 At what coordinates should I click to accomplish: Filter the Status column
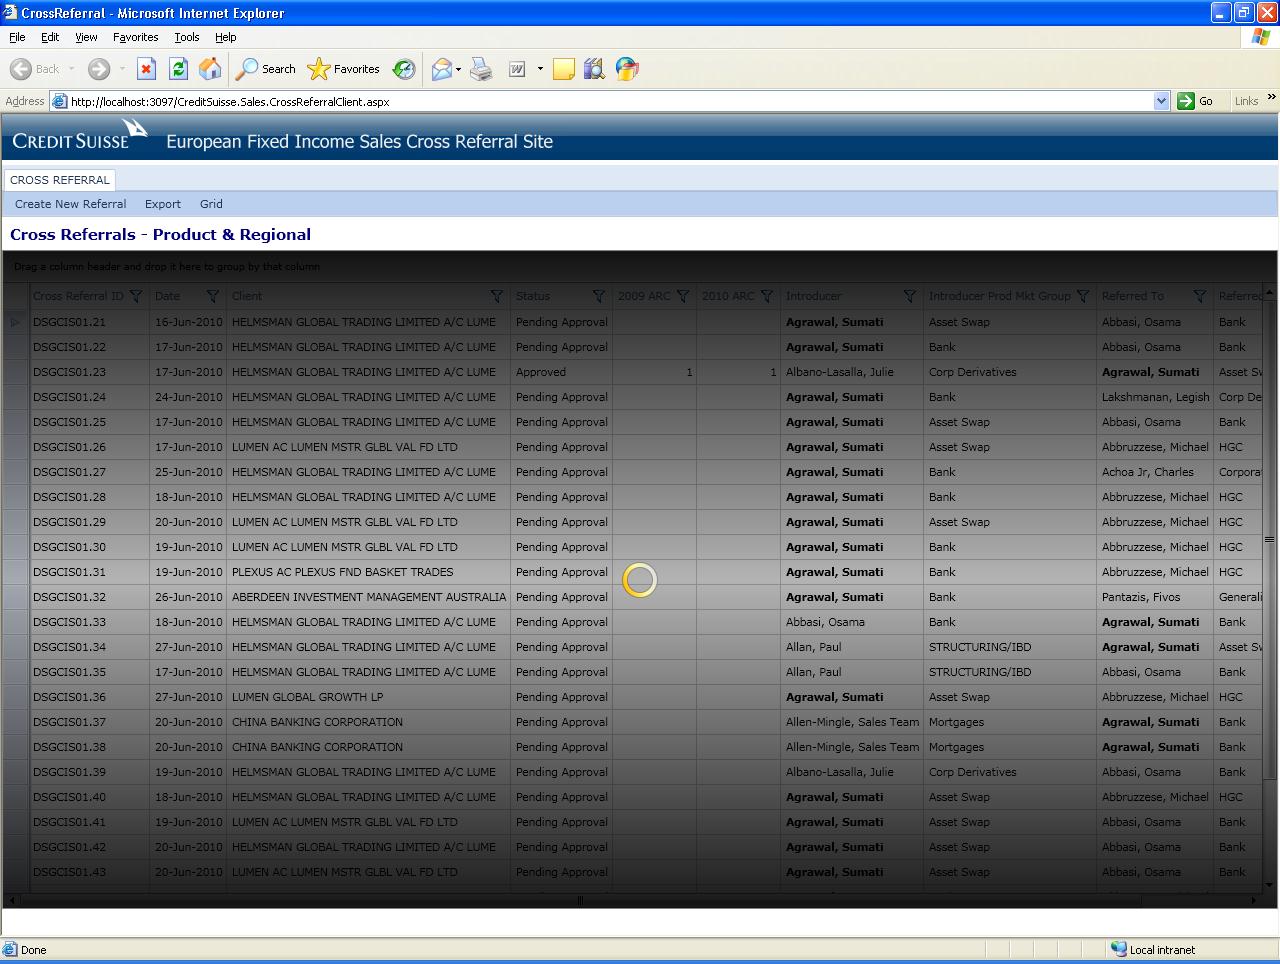598,296
